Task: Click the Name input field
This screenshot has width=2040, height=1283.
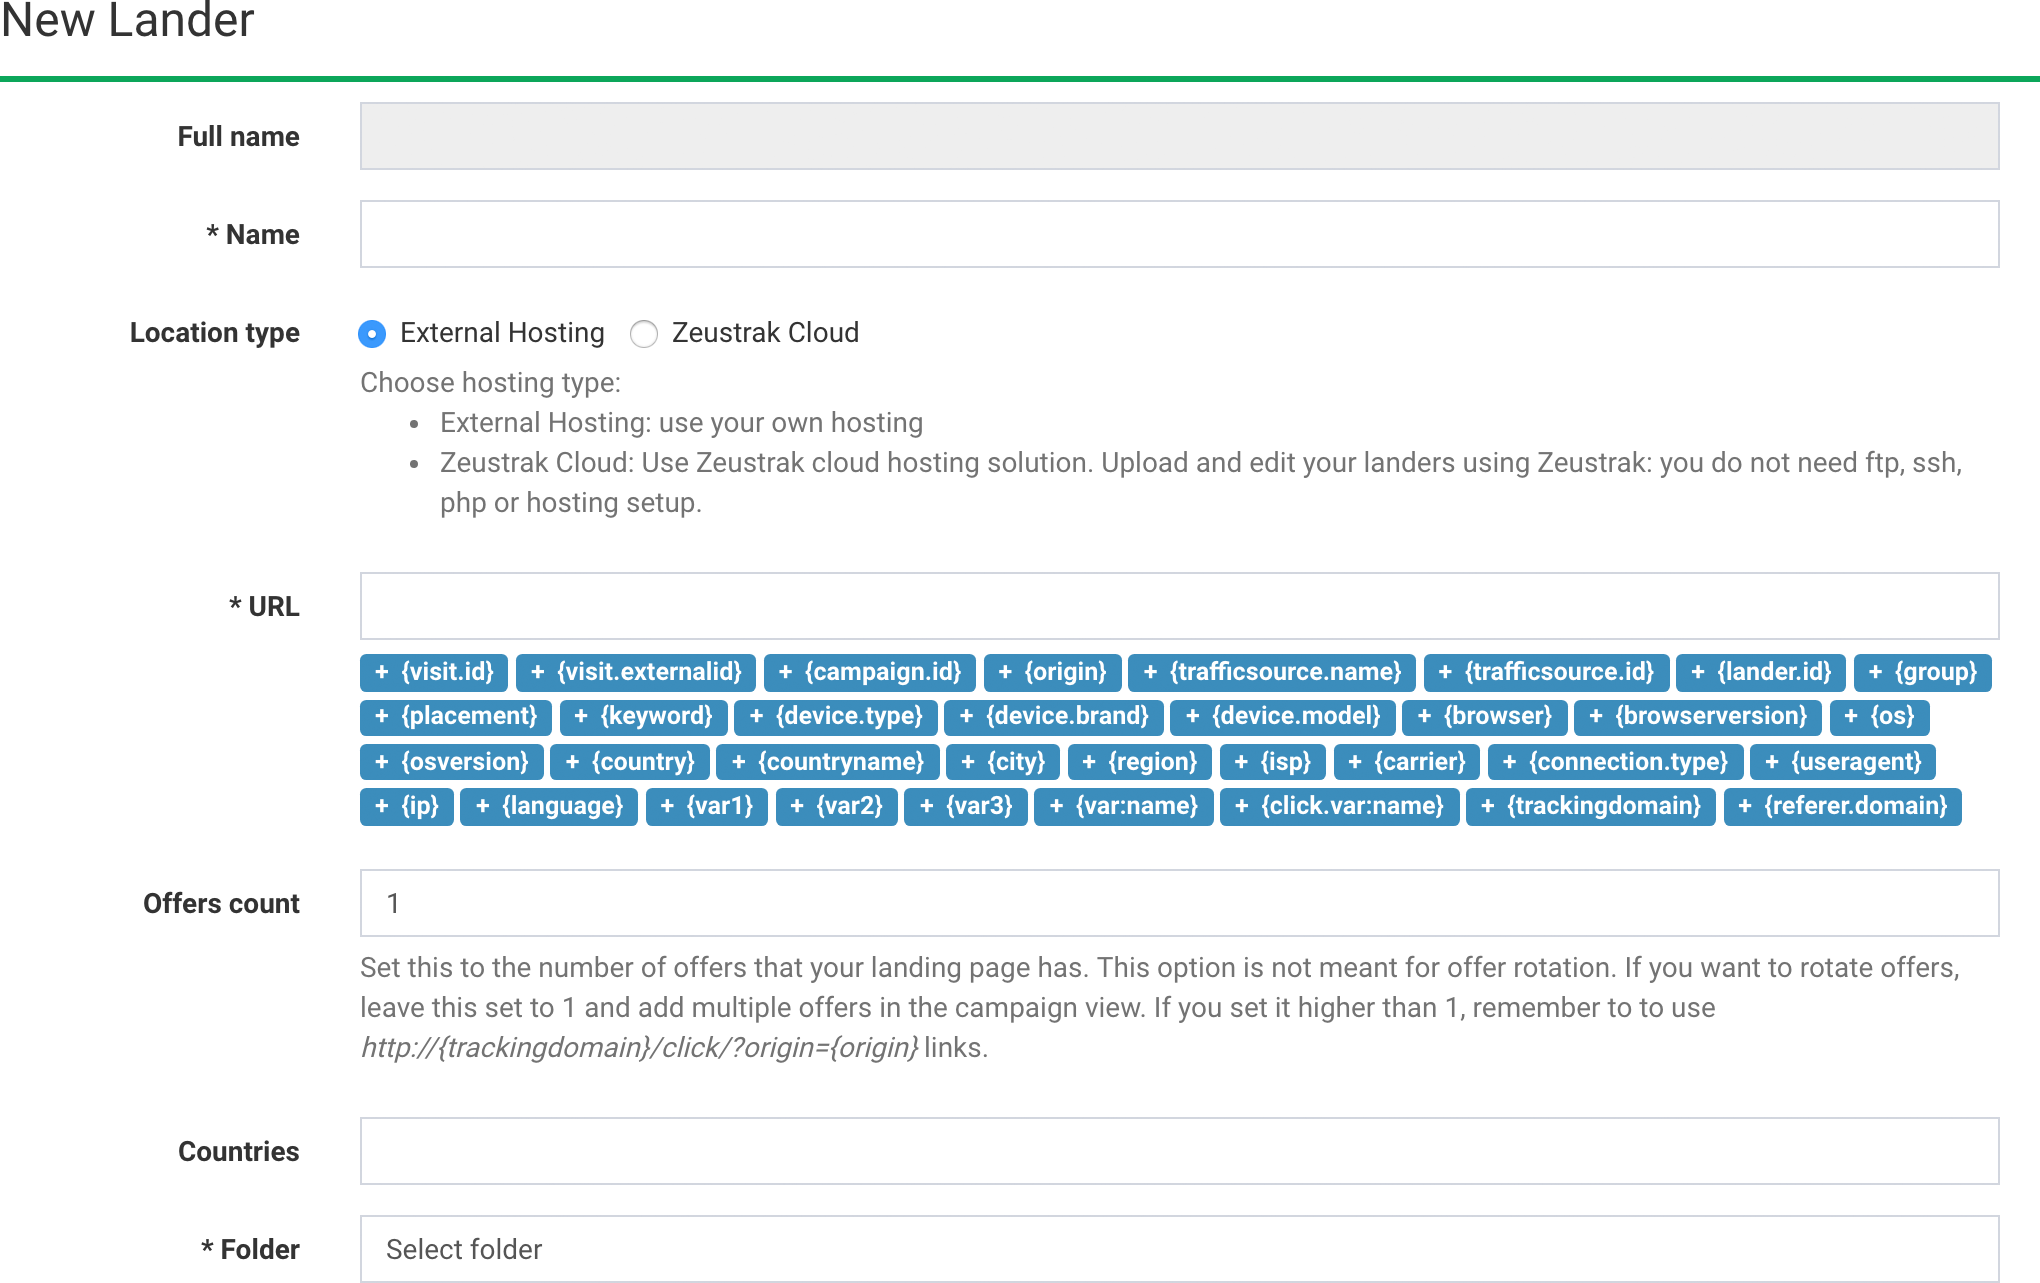Action: tap(1179, 234)
